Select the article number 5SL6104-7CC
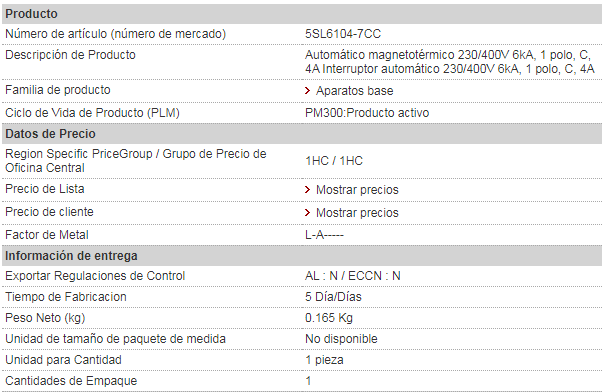 click(343, 34)
